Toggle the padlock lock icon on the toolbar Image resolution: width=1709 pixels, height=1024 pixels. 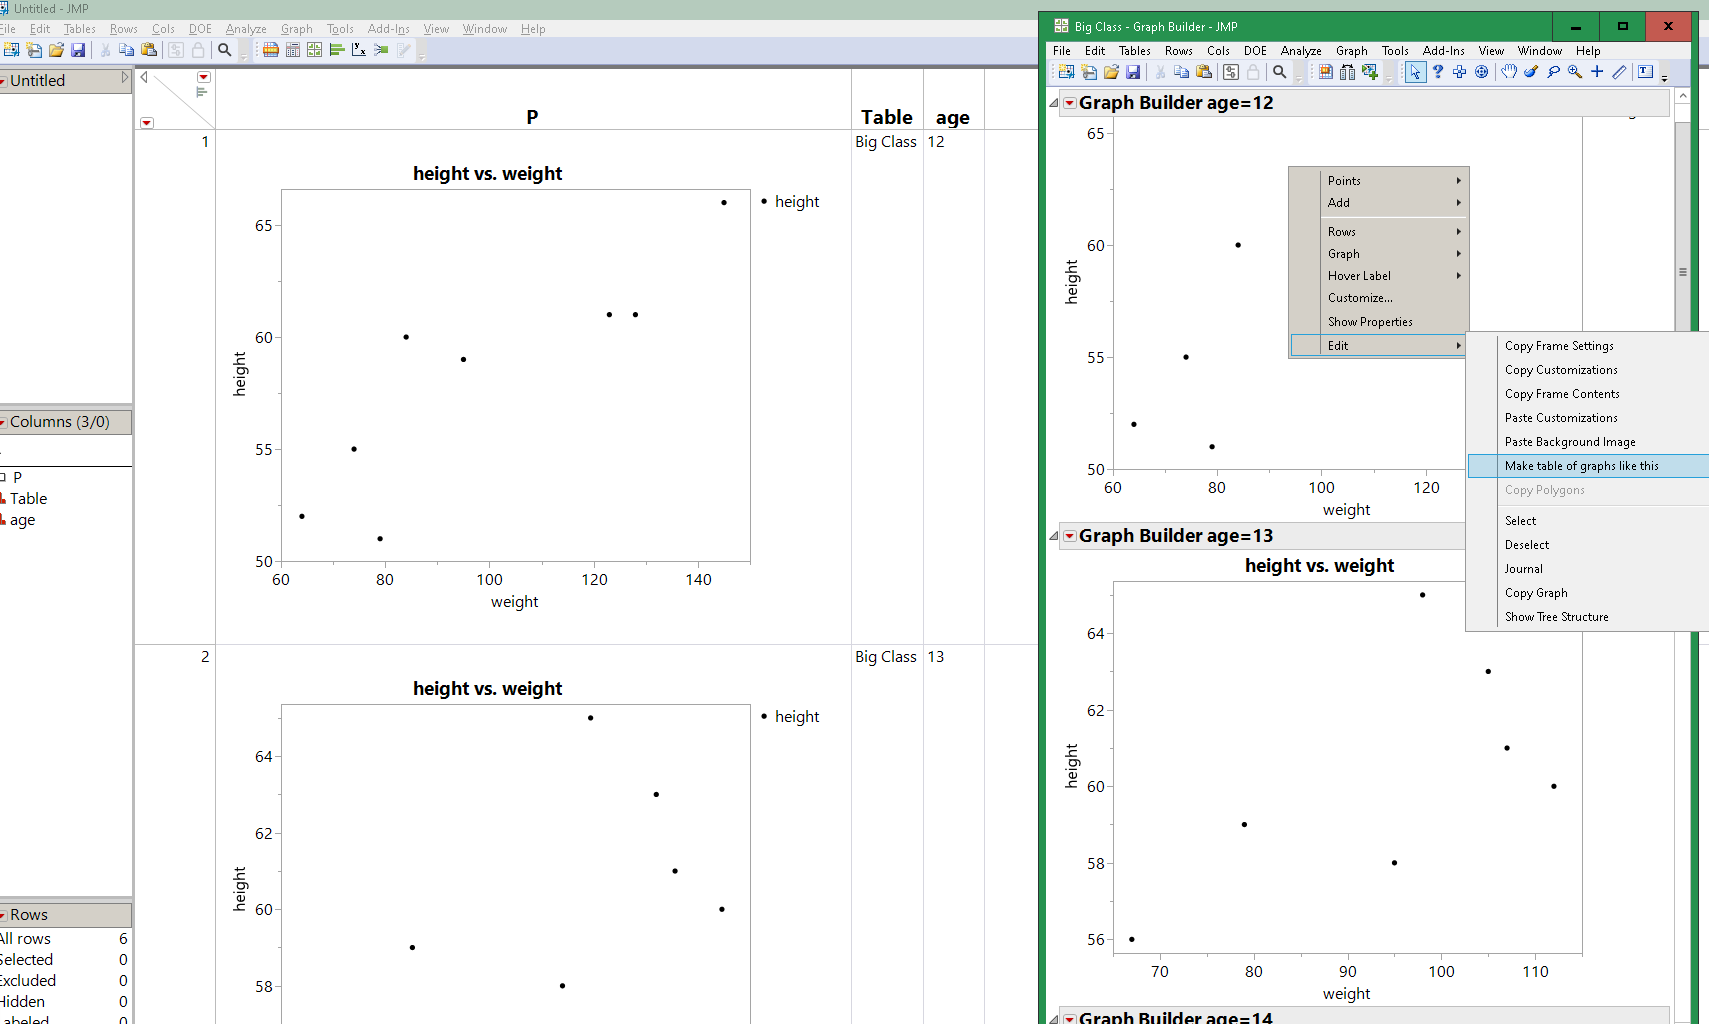pyautogui.click(x=1254, y=71)
